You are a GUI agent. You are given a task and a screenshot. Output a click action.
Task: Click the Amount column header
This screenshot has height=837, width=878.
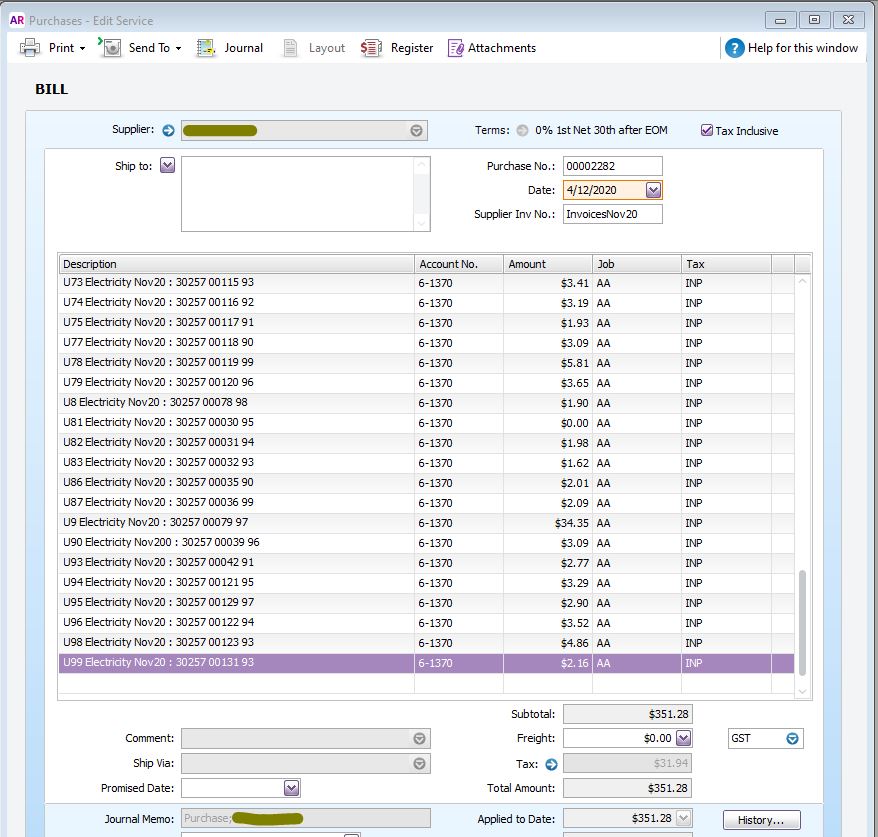click(x=548, y=264)
